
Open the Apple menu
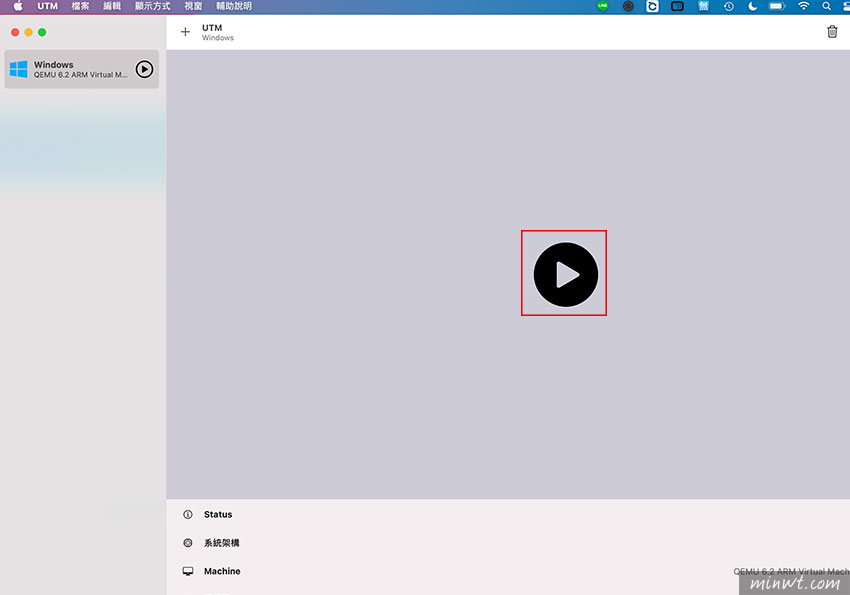pyautogui.click(x=18, y=7)
